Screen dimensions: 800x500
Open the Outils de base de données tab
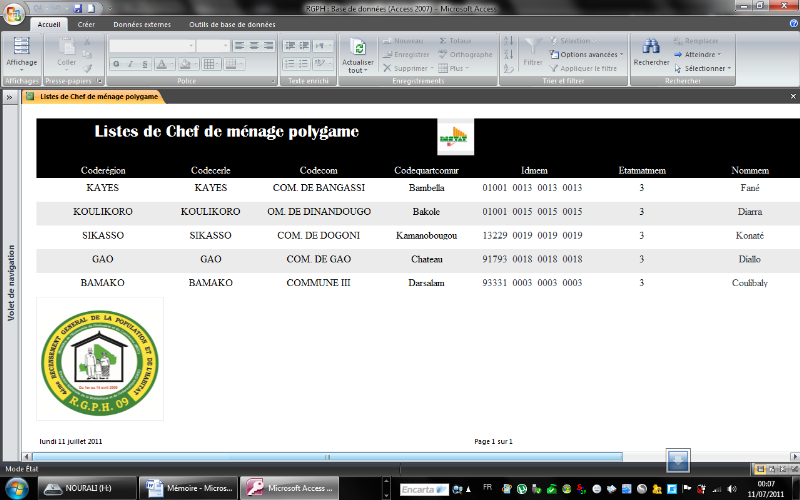pos(232,24)
